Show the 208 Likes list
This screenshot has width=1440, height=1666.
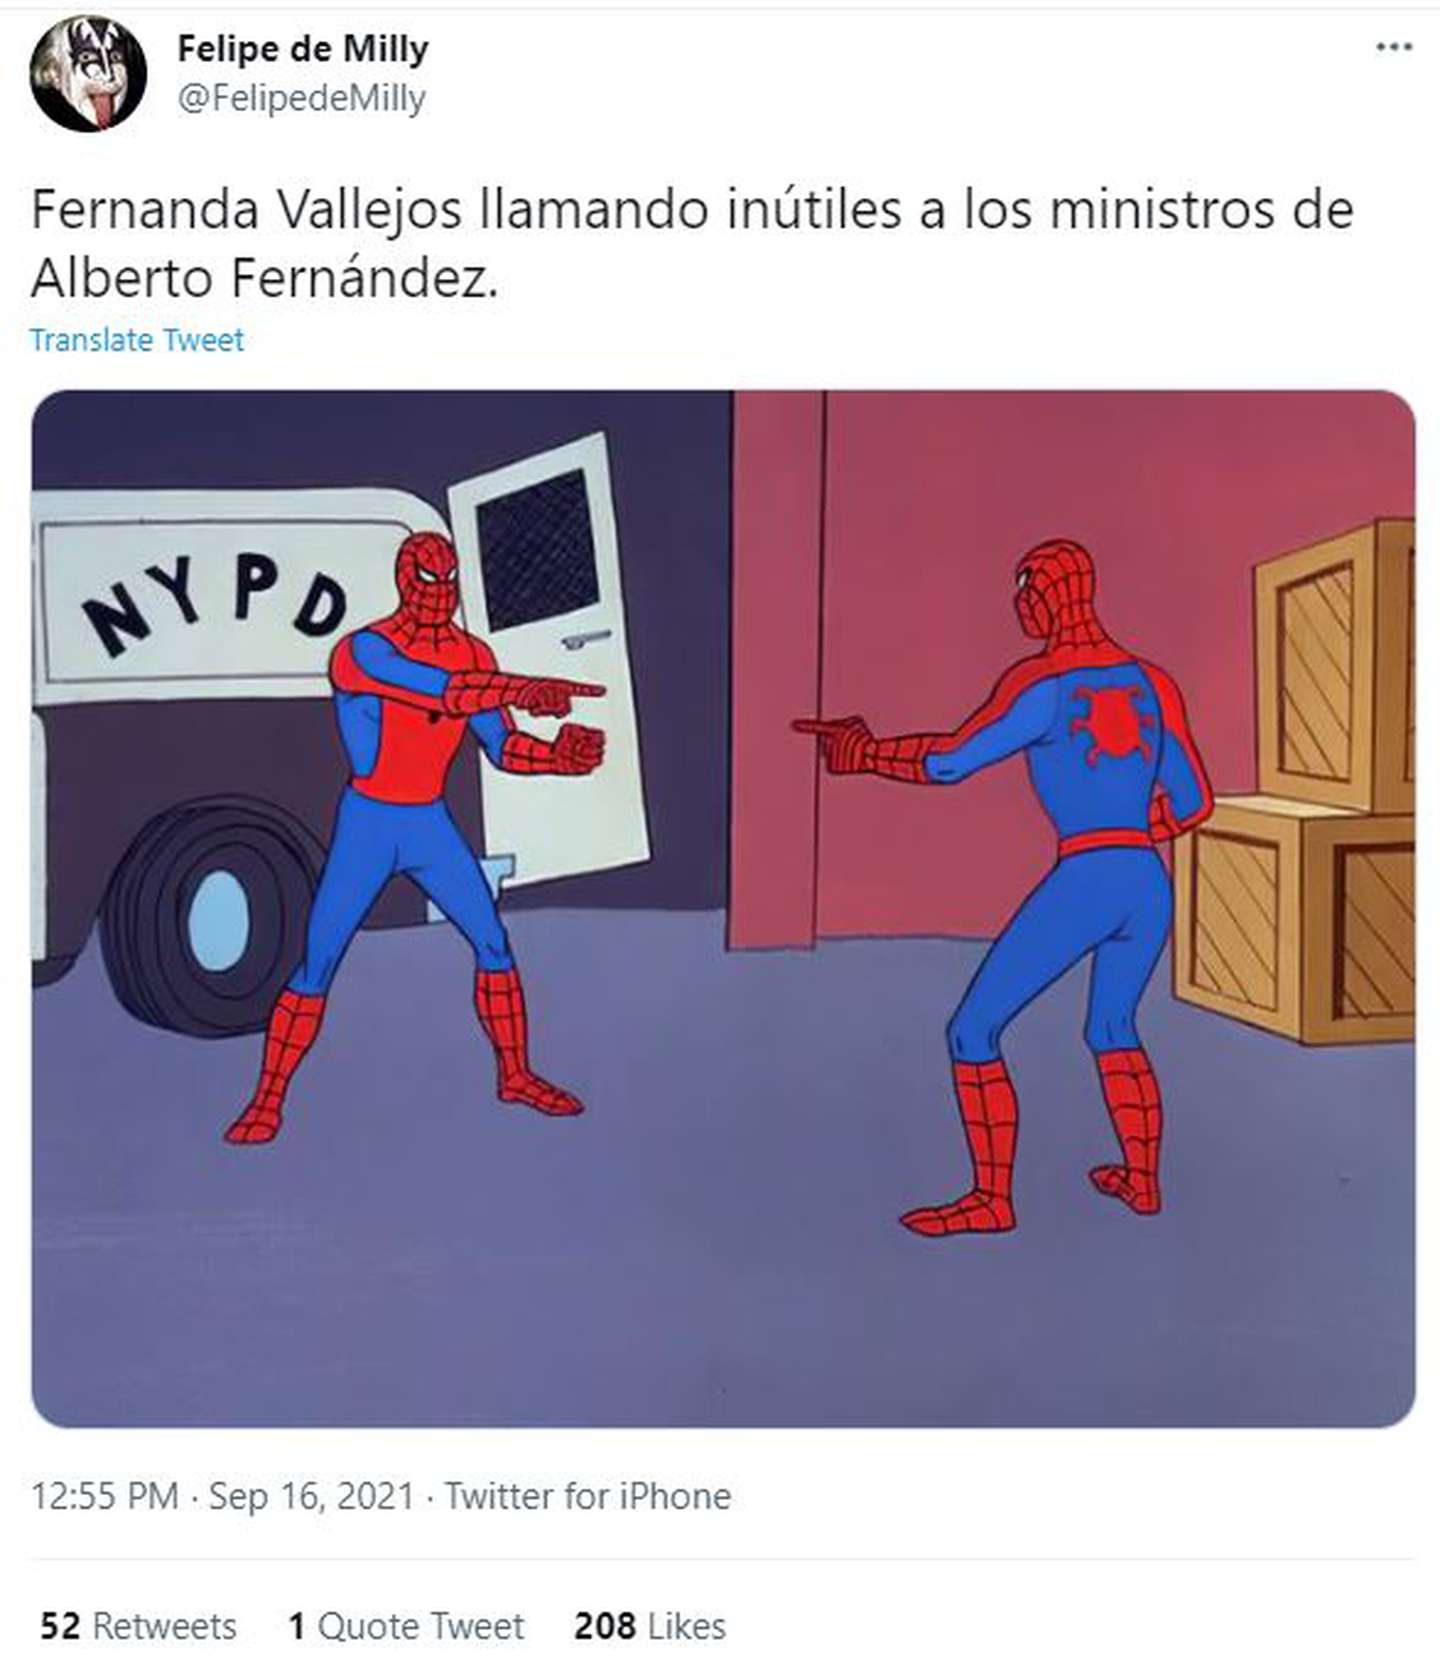[x=650, y=1625]
